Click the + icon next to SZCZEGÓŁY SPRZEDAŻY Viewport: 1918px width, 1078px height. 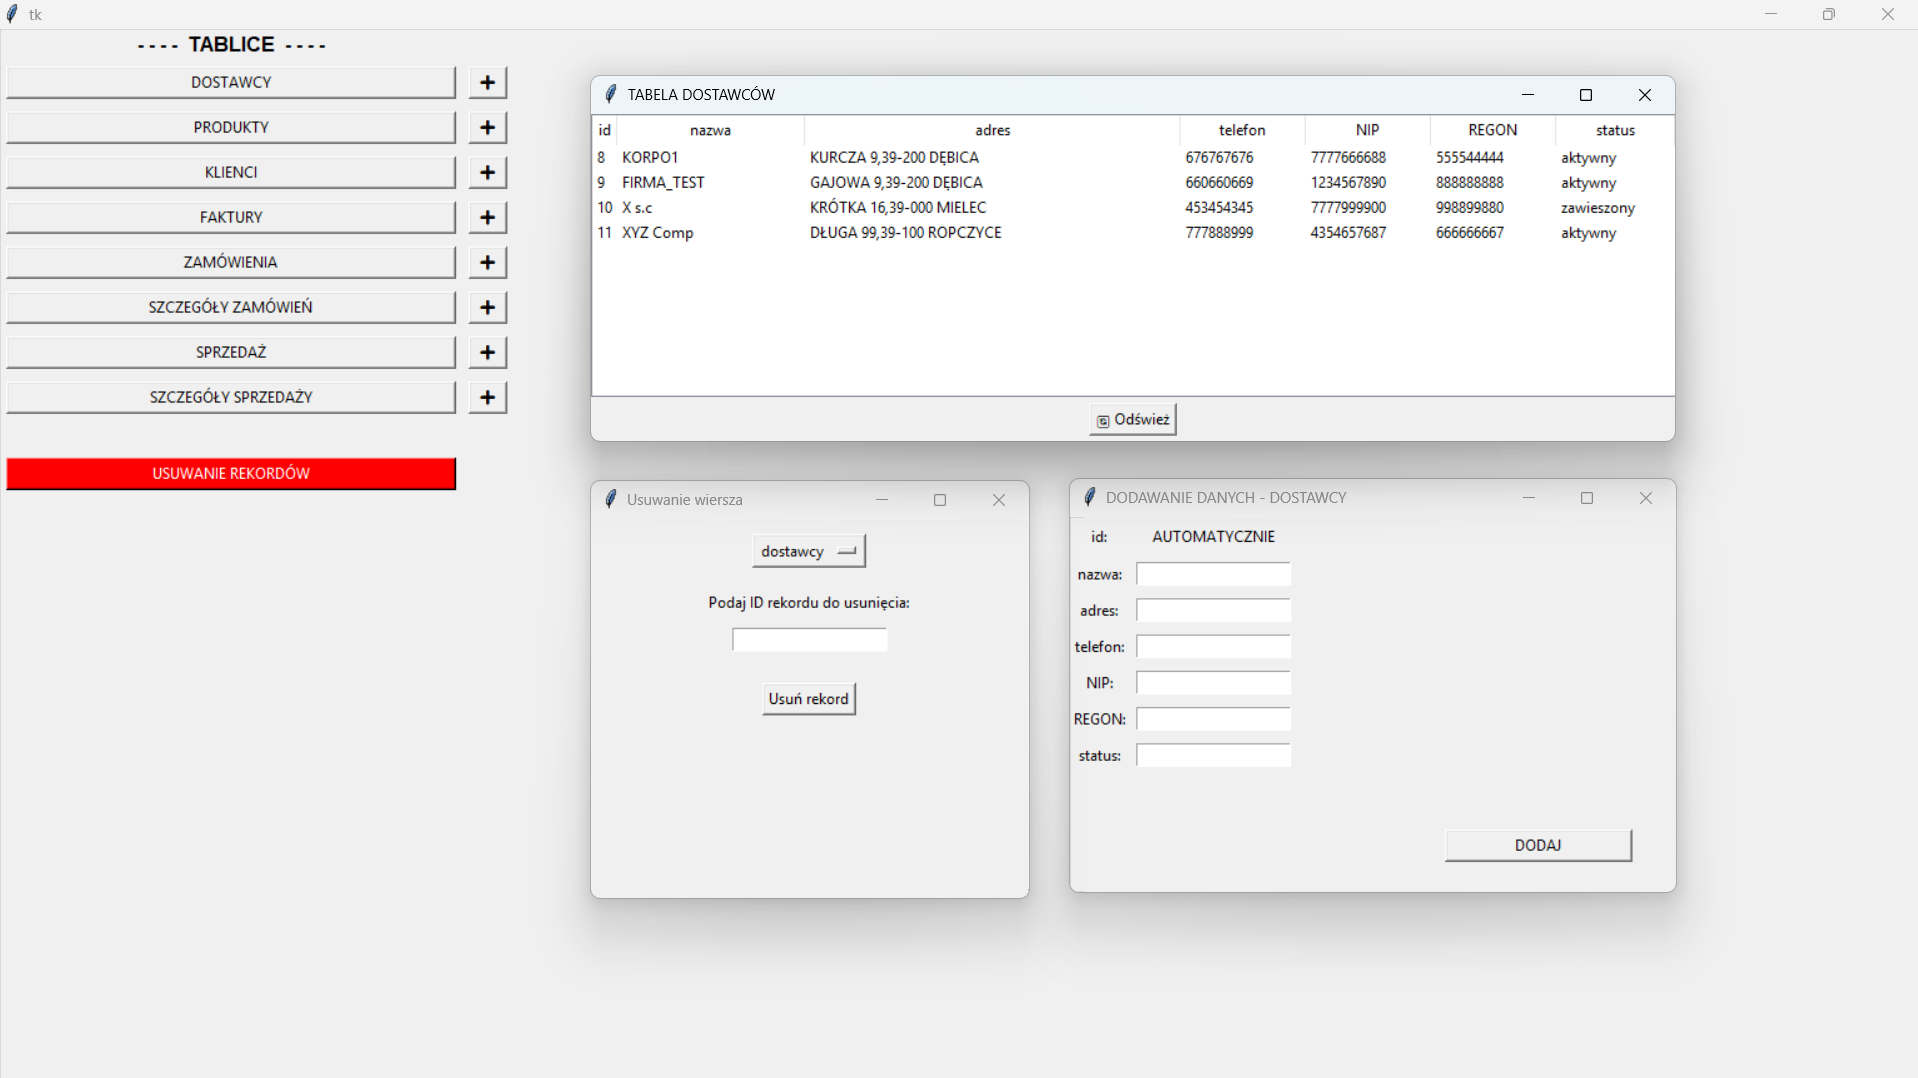point(487,397)
